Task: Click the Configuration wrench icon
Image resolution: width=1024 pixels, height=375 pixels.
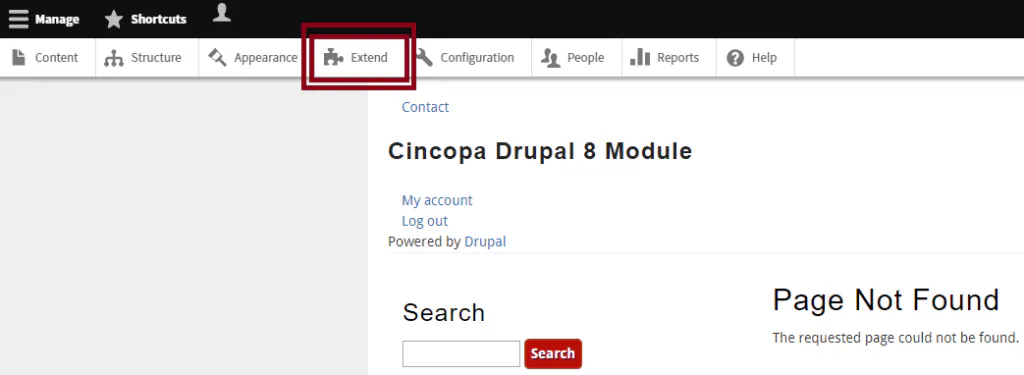Action: tap(424, 57)
